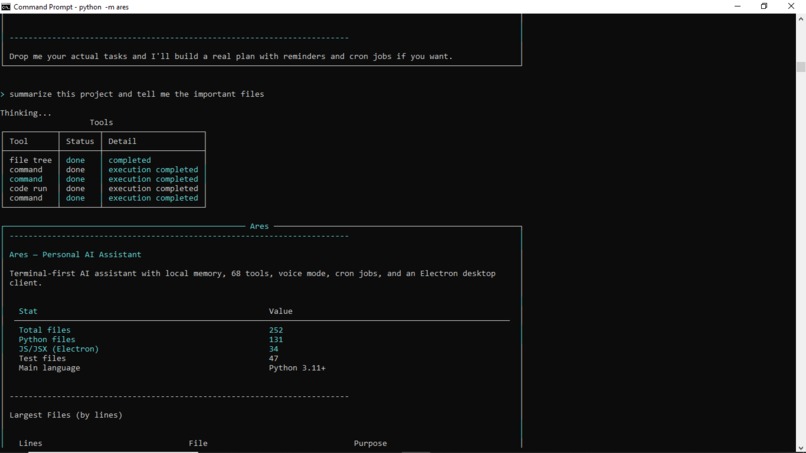Close the Command Prompt window
Image resolution: width=806 pixels, height=453 pixels.
tap(791, 6)
